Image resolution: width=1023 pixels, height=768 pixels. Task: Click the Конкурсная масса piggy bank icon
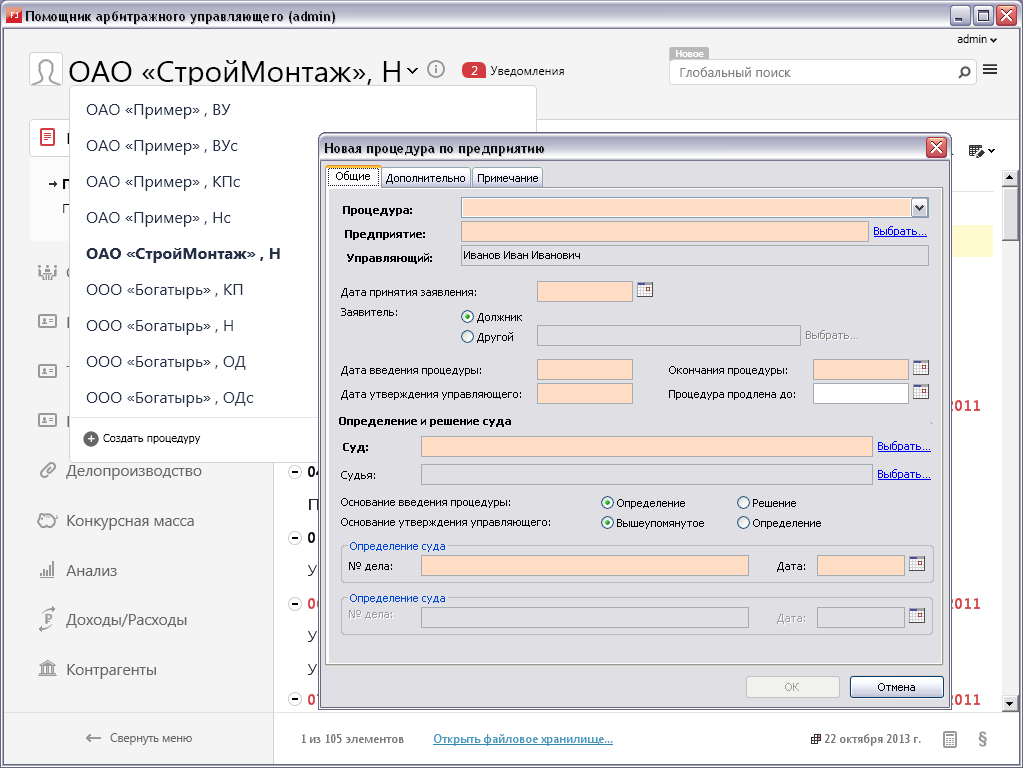coord(47,521)
